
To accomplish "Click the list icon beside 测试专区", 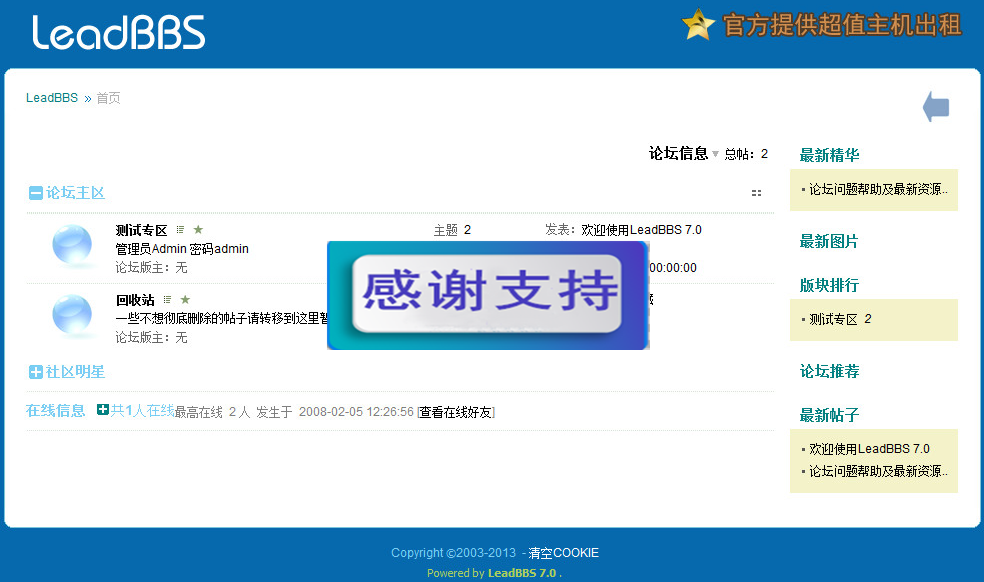I will click(x=180, y=230).
